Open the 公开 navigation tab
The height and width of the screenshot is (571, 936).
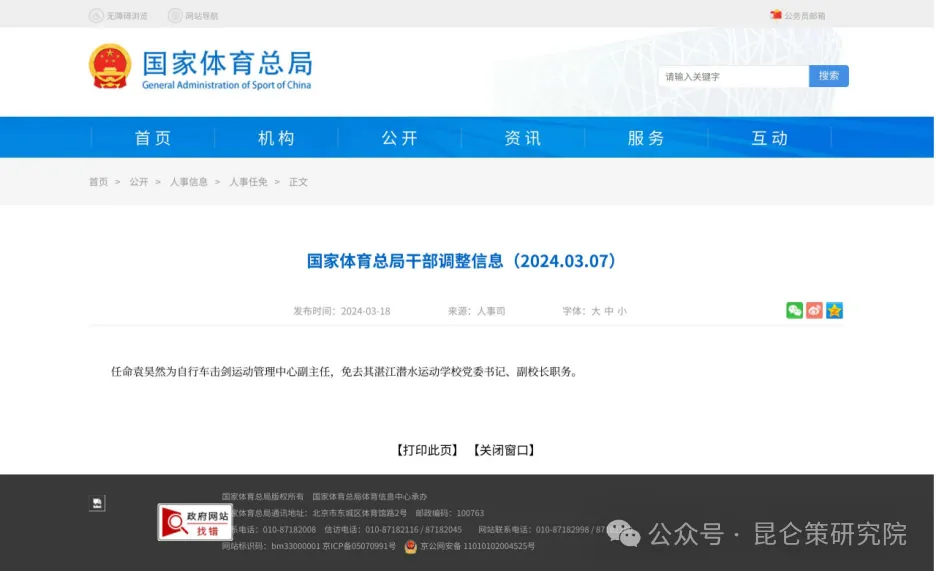[x=400, y=138]
